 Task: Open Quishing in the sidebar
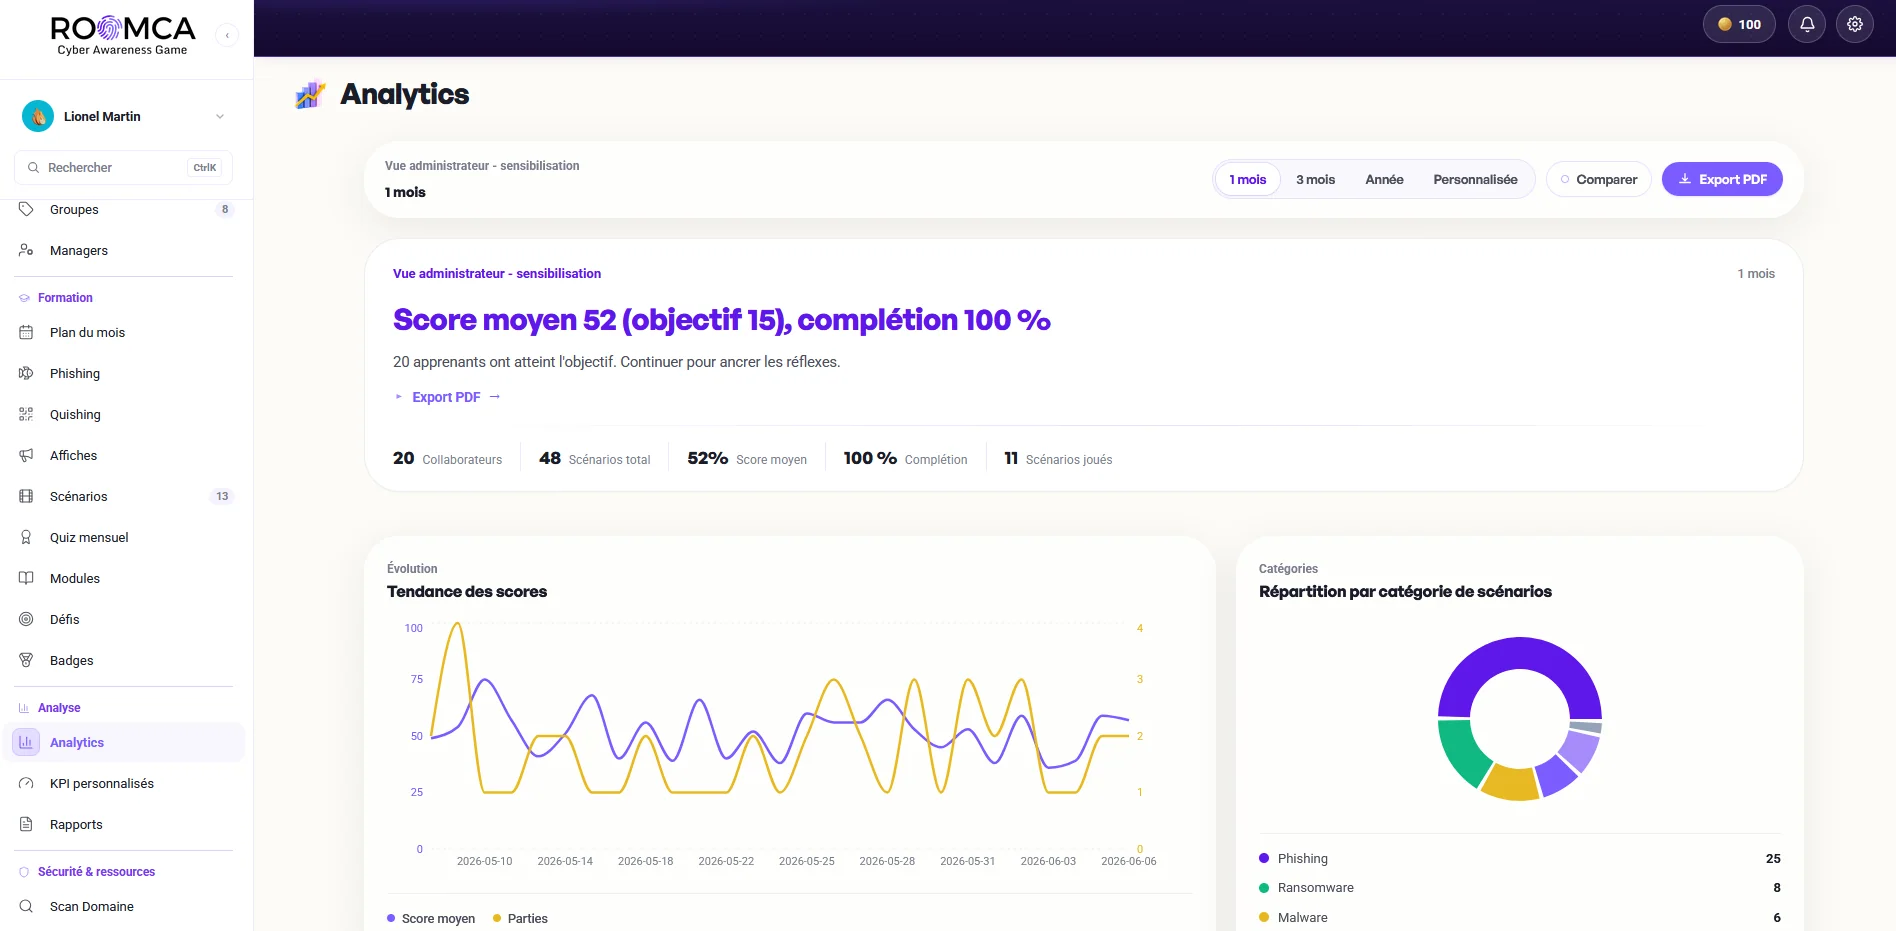click(123, 414)
